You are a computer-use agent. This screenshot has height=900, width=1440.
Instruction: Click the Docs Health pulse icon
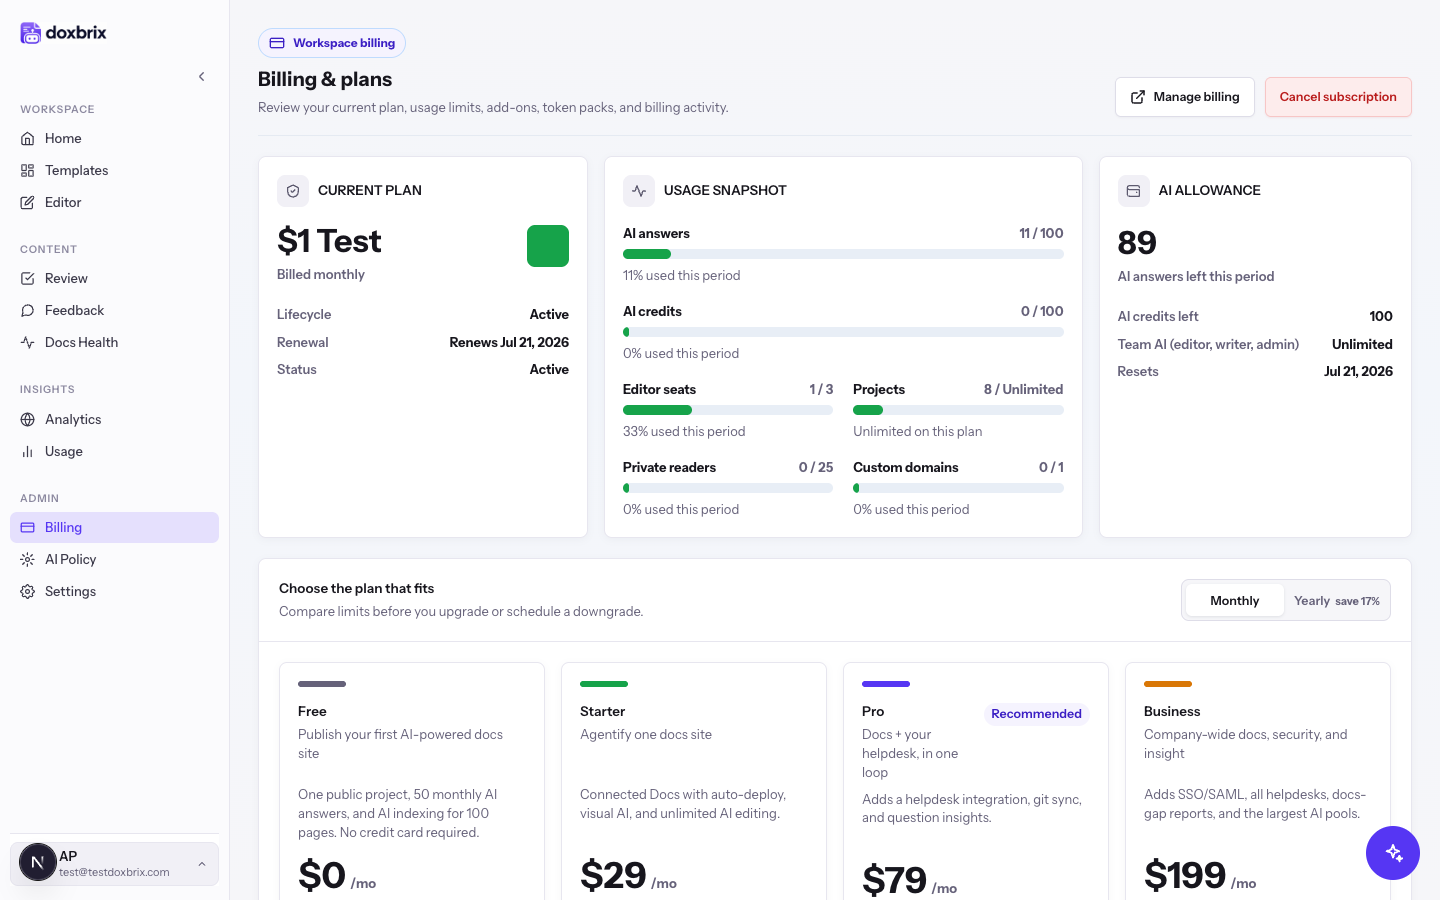click(28, 342)
